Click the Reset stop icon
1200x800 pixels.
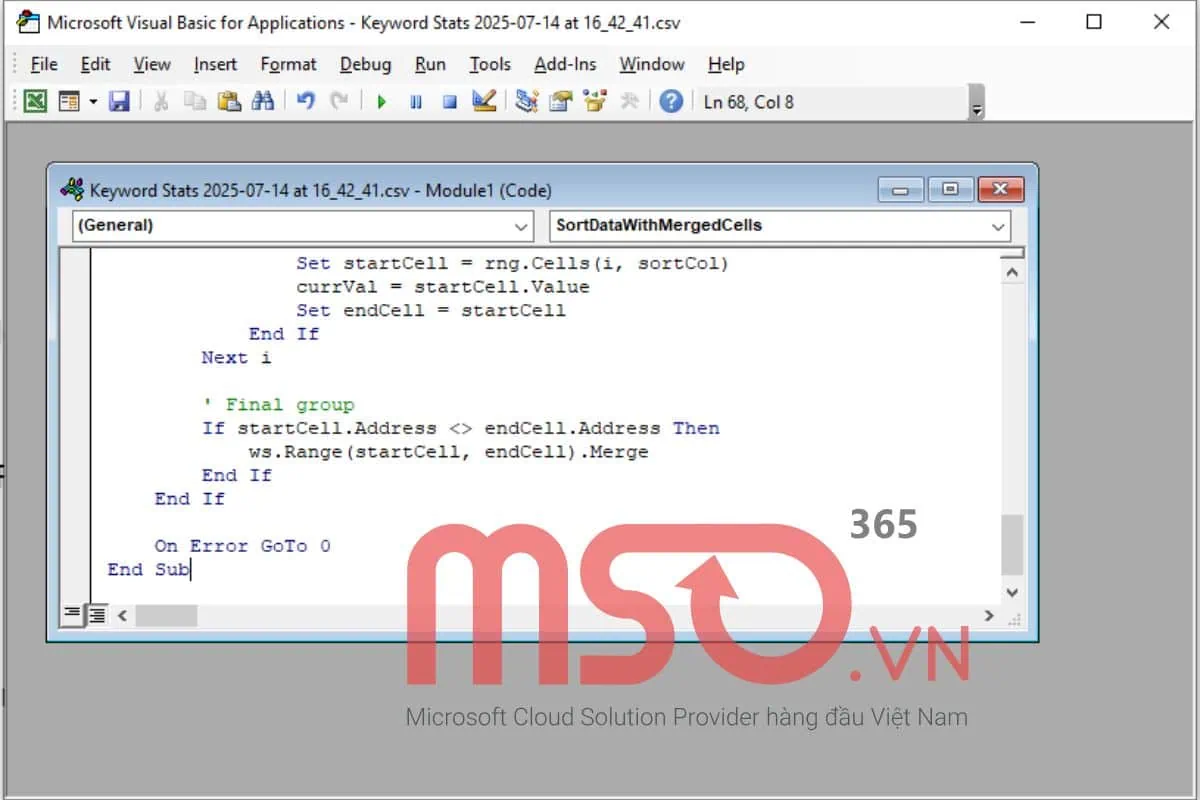(x=450, y=101)
